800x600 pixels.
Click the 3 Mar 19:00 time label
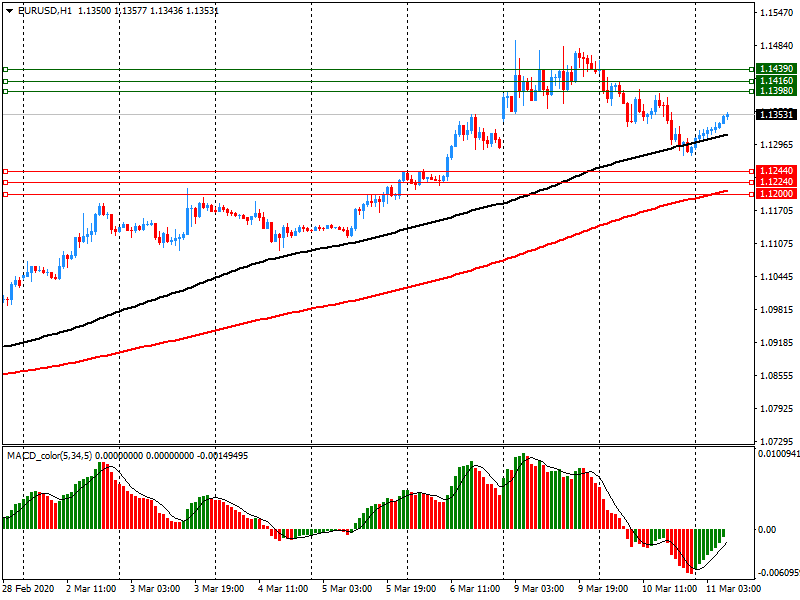pyautogui.click(x=219, y=589)
